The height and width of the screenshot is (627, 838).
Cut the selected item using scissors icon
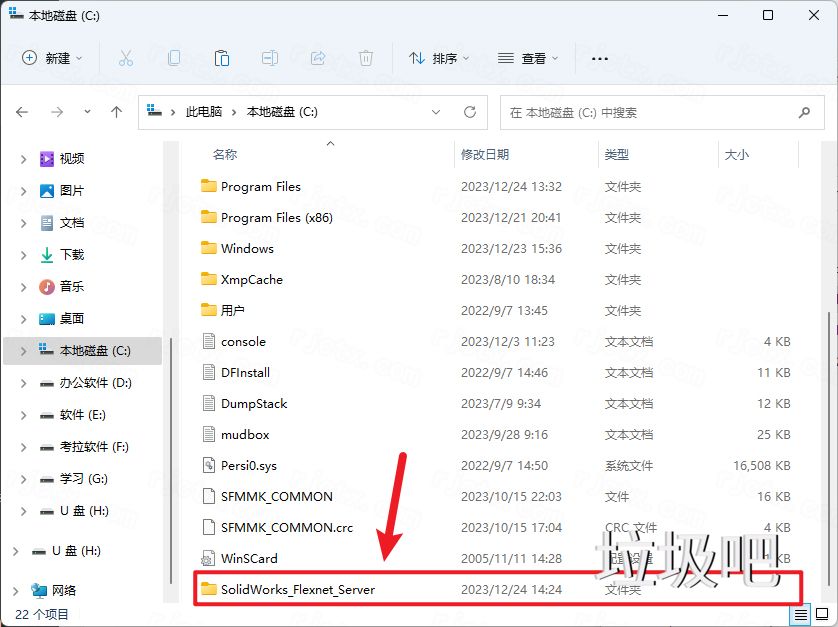[126, 59]
